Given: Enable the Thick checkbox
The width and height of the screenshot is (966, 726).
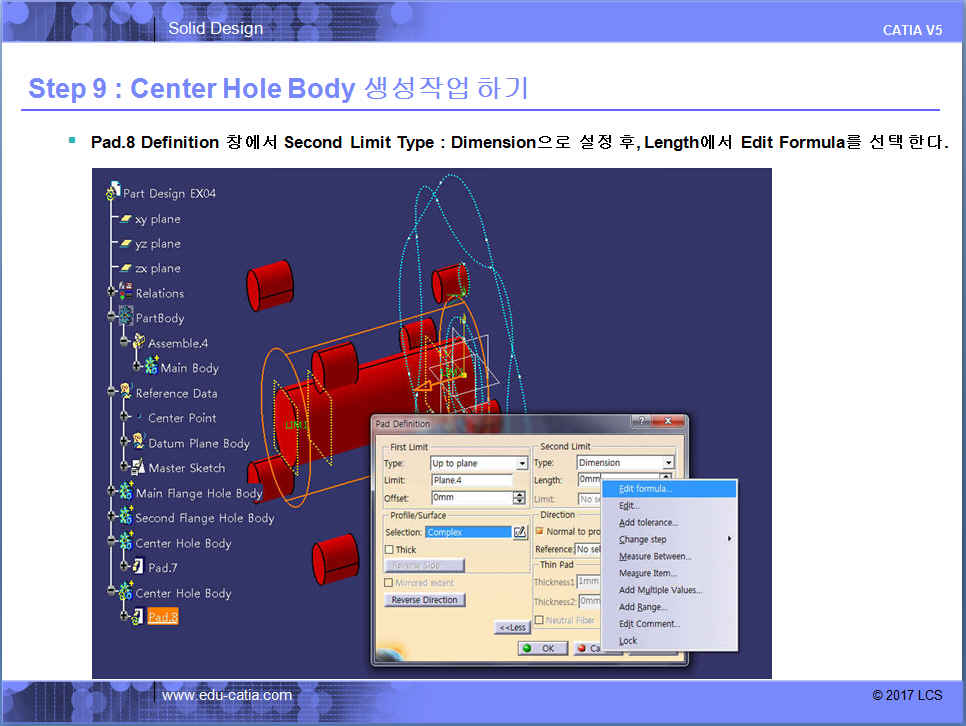Looking at the screenshot, I should (390, 550).
